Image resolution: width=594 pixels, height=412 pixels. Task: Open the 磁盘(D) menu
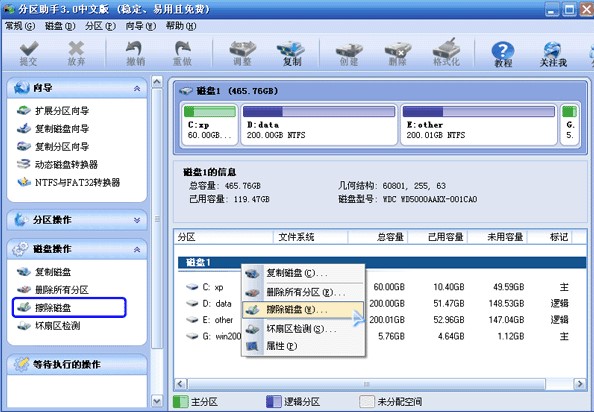click(60, 26)
